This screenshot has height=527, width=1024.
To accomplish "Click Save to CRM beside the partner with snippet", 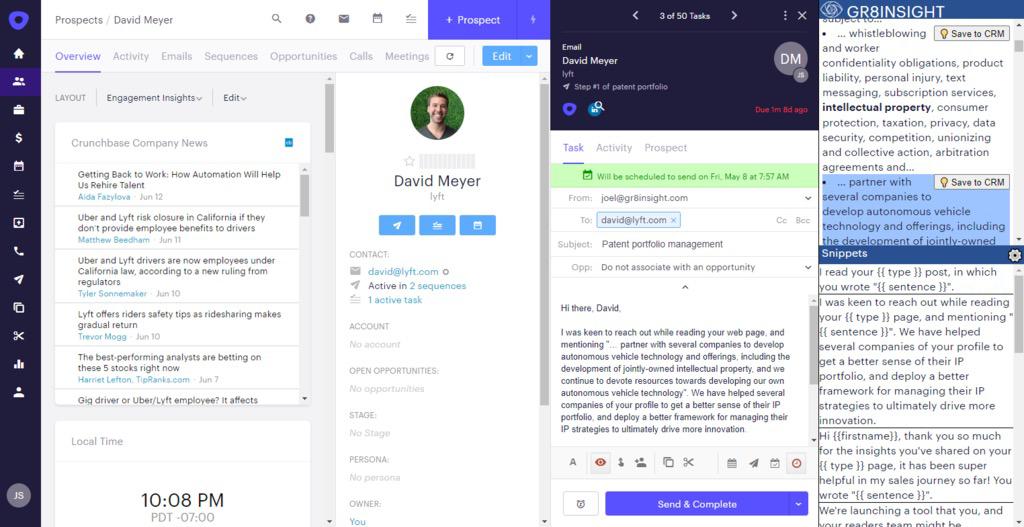I will pyautogui.click(x=972, y=182).
